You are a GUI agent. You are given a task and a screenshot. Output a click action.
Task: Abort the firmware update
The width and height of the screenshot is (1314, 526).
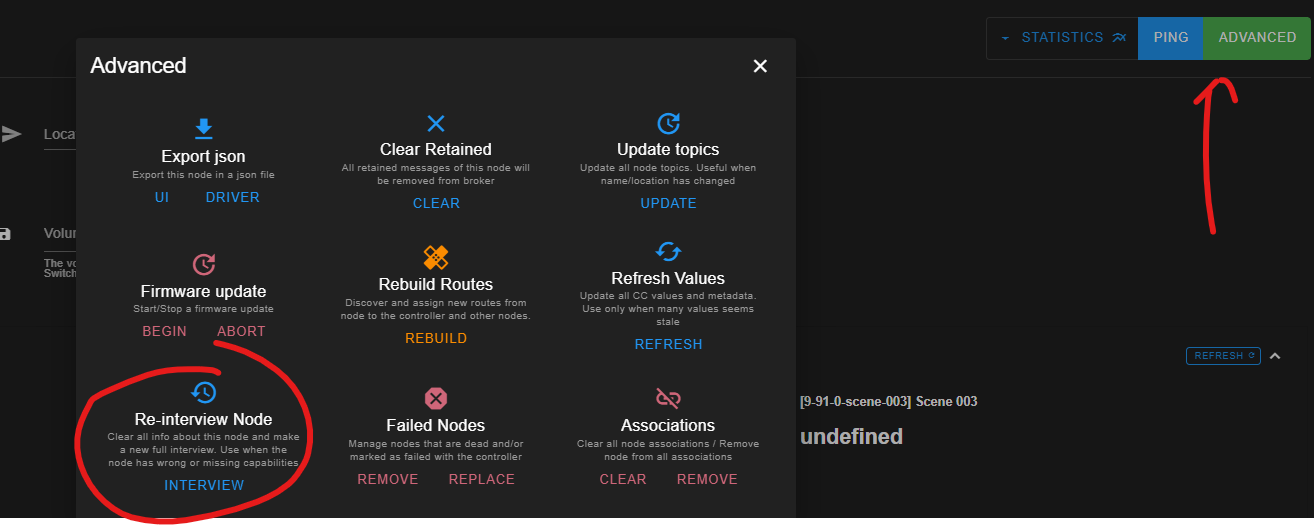point(241,331)
